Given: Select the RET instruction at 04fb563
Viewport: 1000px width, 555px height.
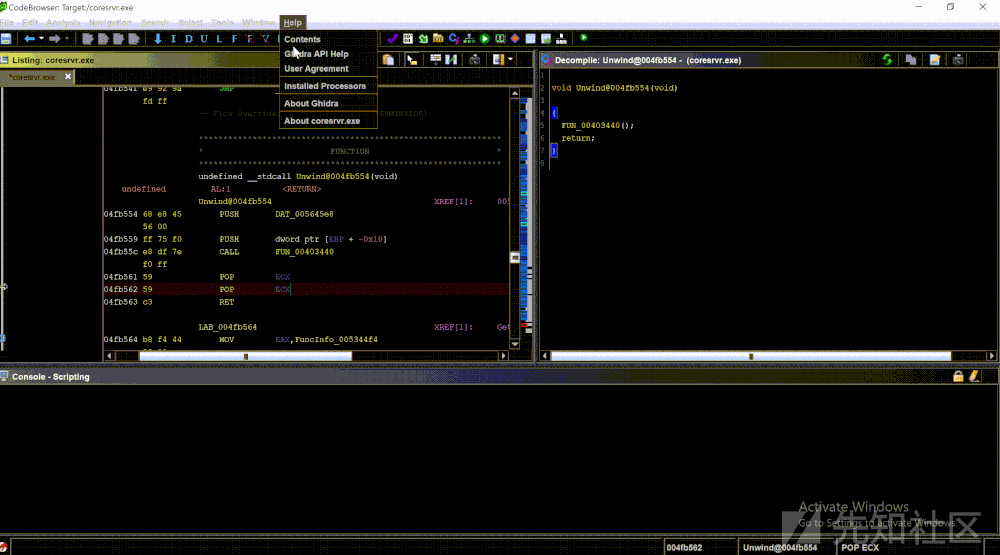Looking at the screenshot, I should (x=226, y=302).
